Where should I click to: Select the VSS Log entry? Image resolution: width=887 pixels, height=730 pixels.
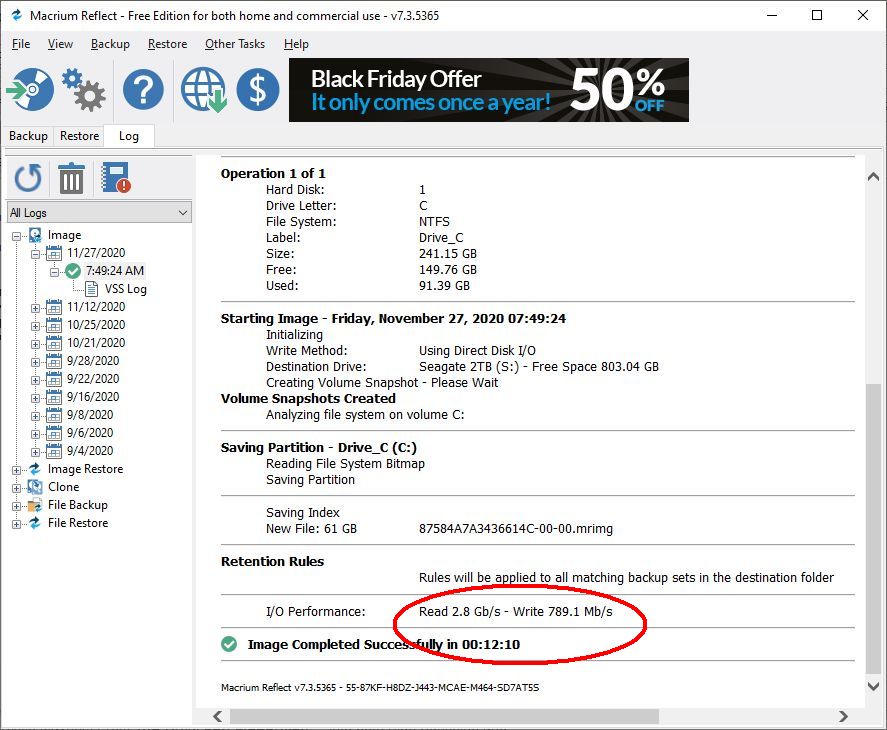pyautogui.click(x=125, y=289)
